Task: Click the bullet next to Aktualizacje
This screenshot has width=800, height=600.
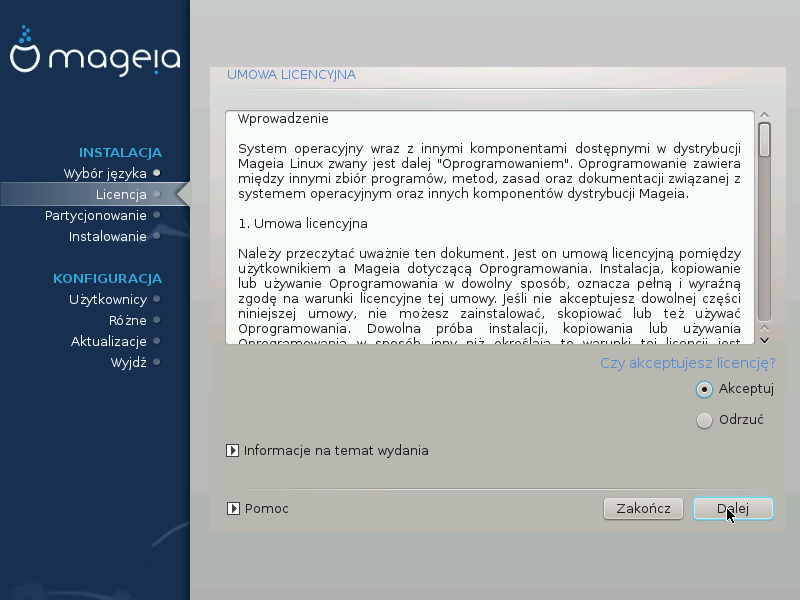Action: click(157, 341)
